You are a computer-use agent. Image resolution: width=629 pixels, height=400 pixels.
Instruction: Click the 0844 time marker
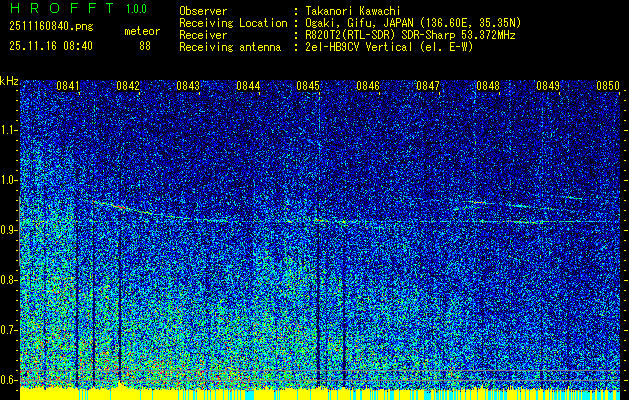click(248, 86)
